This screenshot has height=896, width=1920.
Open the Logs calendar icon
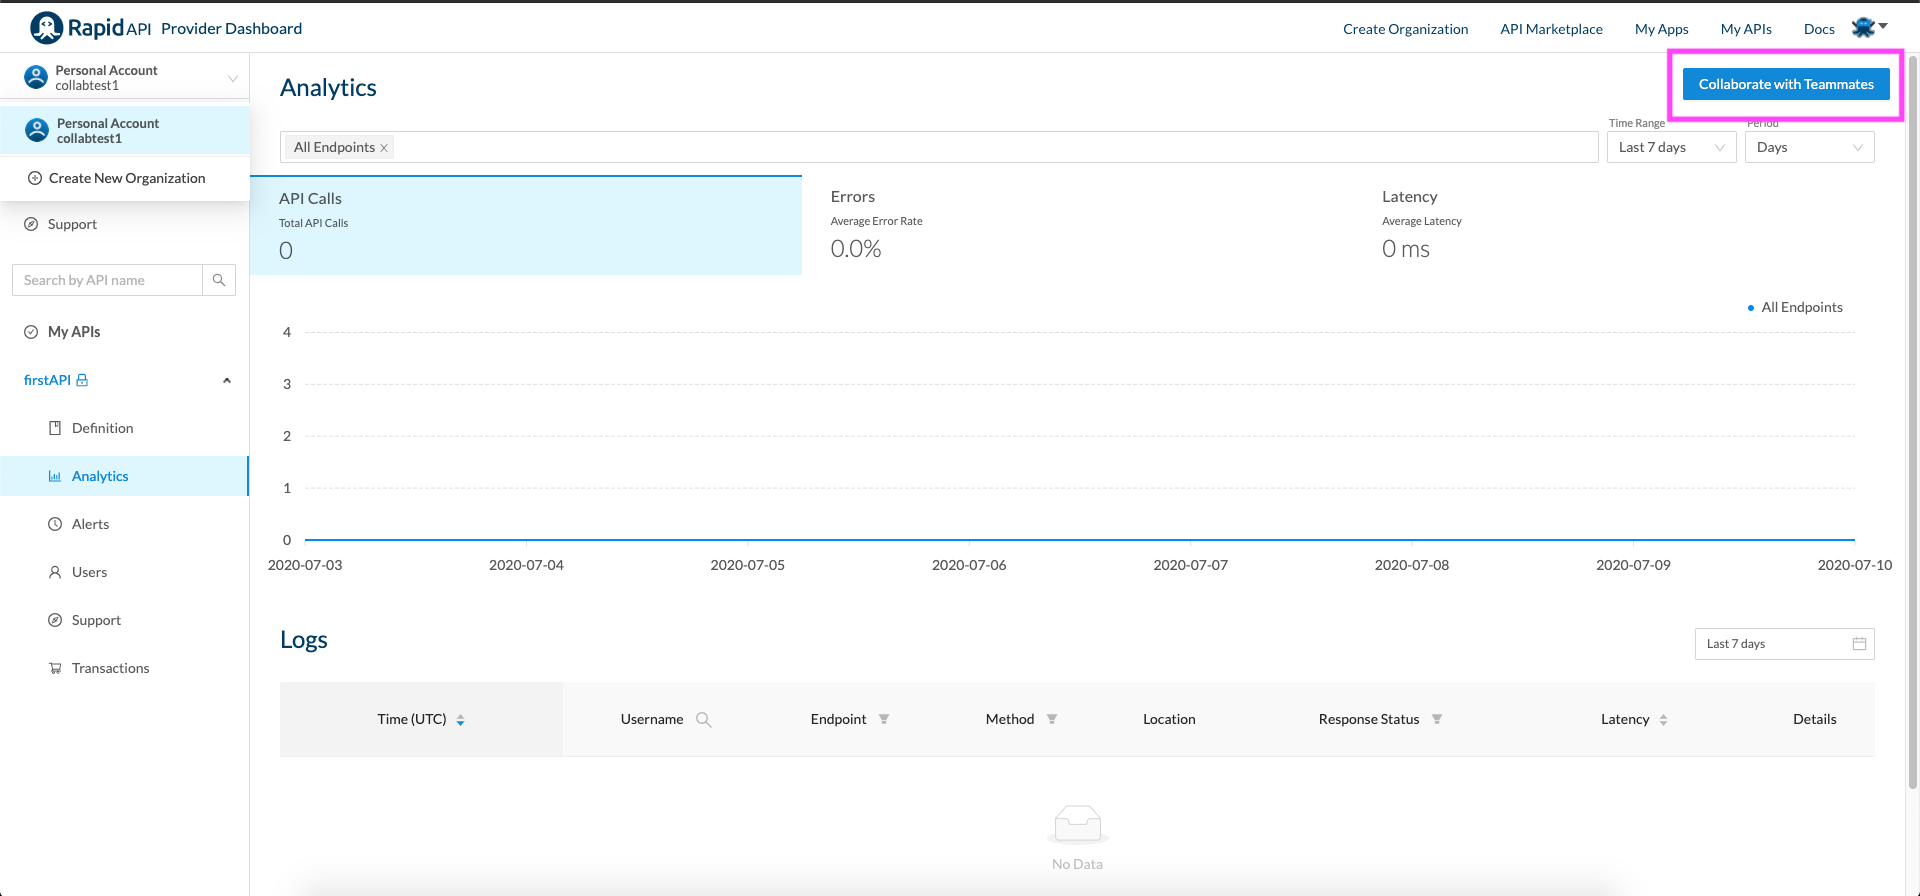[1859, 644]
